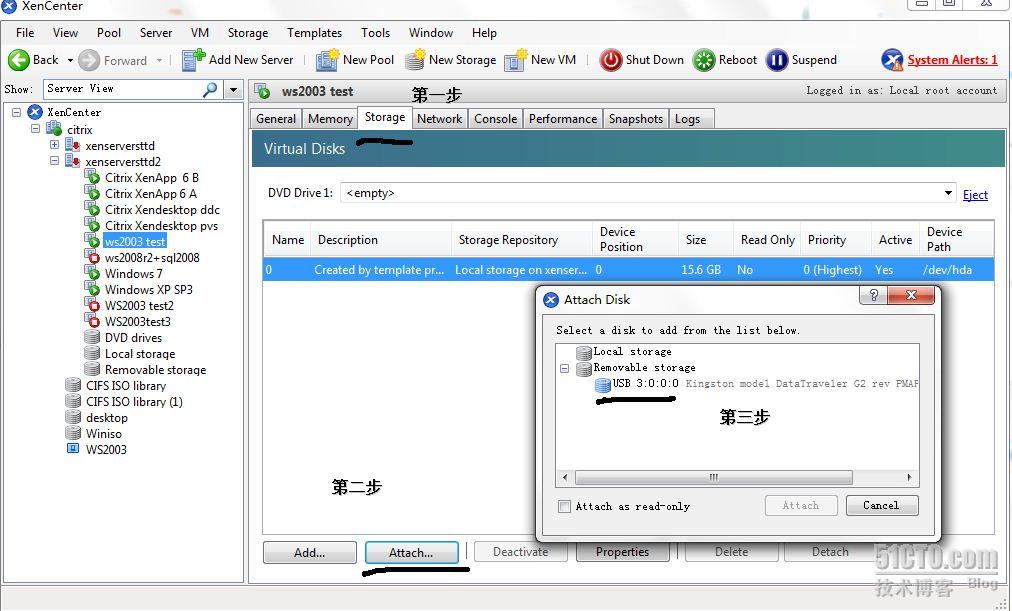Click the Eject link
1012x611 pixels.
[x=975, y=195]
